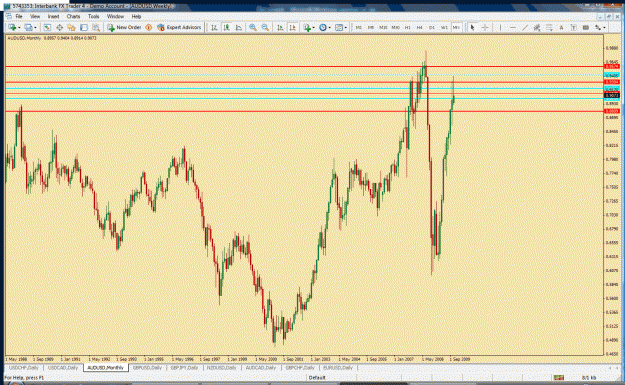
Task: Open the Insert menu
Action: point(53,16)
